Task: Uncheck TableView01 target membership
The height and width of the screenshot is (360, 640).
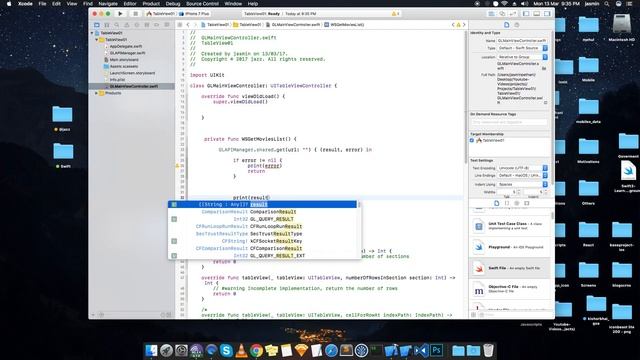Action: (x=472, y=140)
